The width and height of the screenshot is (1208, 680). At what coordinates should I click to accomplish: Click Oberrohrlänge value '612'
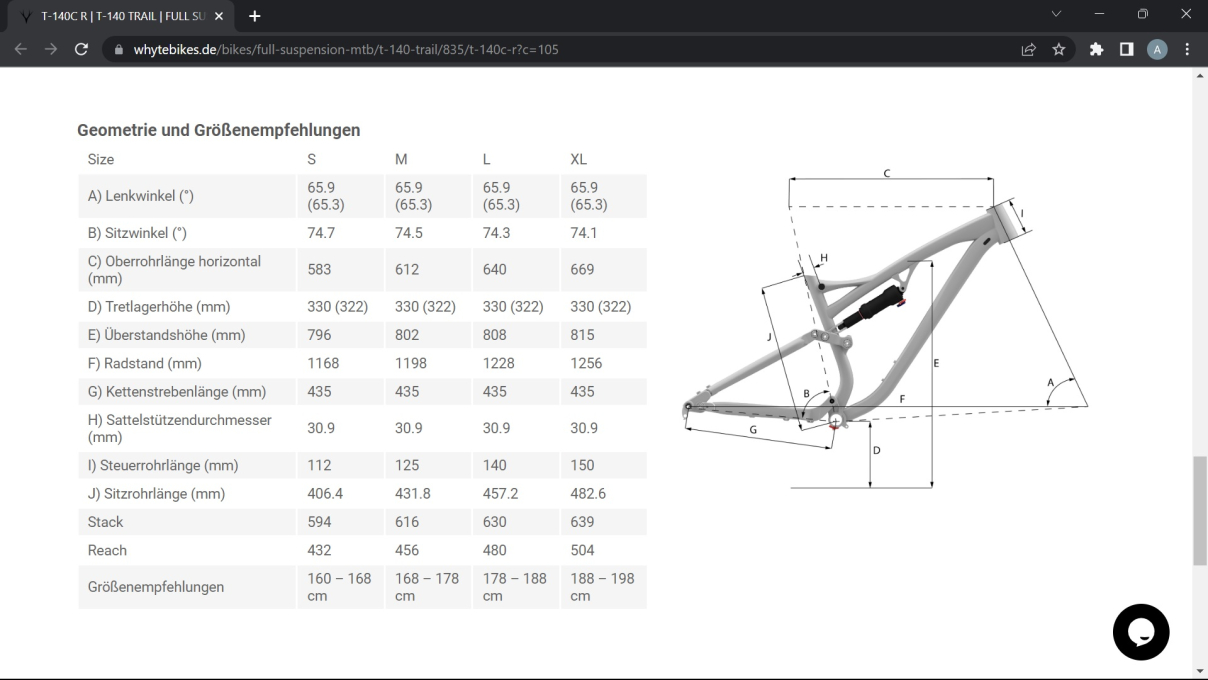coord(406,269)
